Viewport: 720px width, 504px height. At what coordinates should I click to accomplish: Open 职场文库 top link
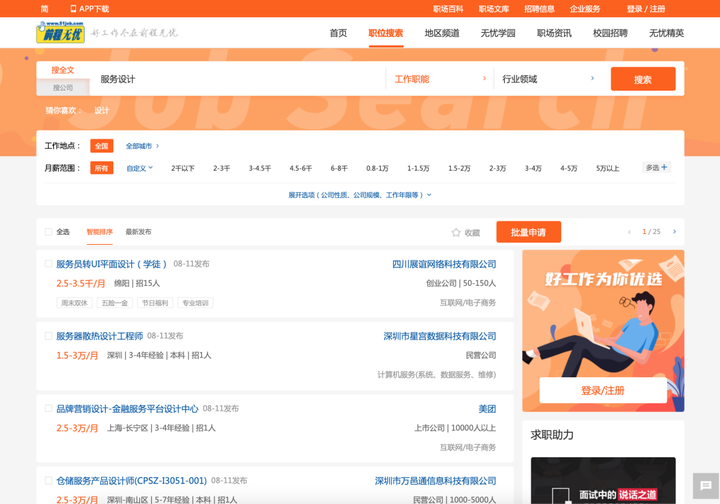click(x=494, y=9)
